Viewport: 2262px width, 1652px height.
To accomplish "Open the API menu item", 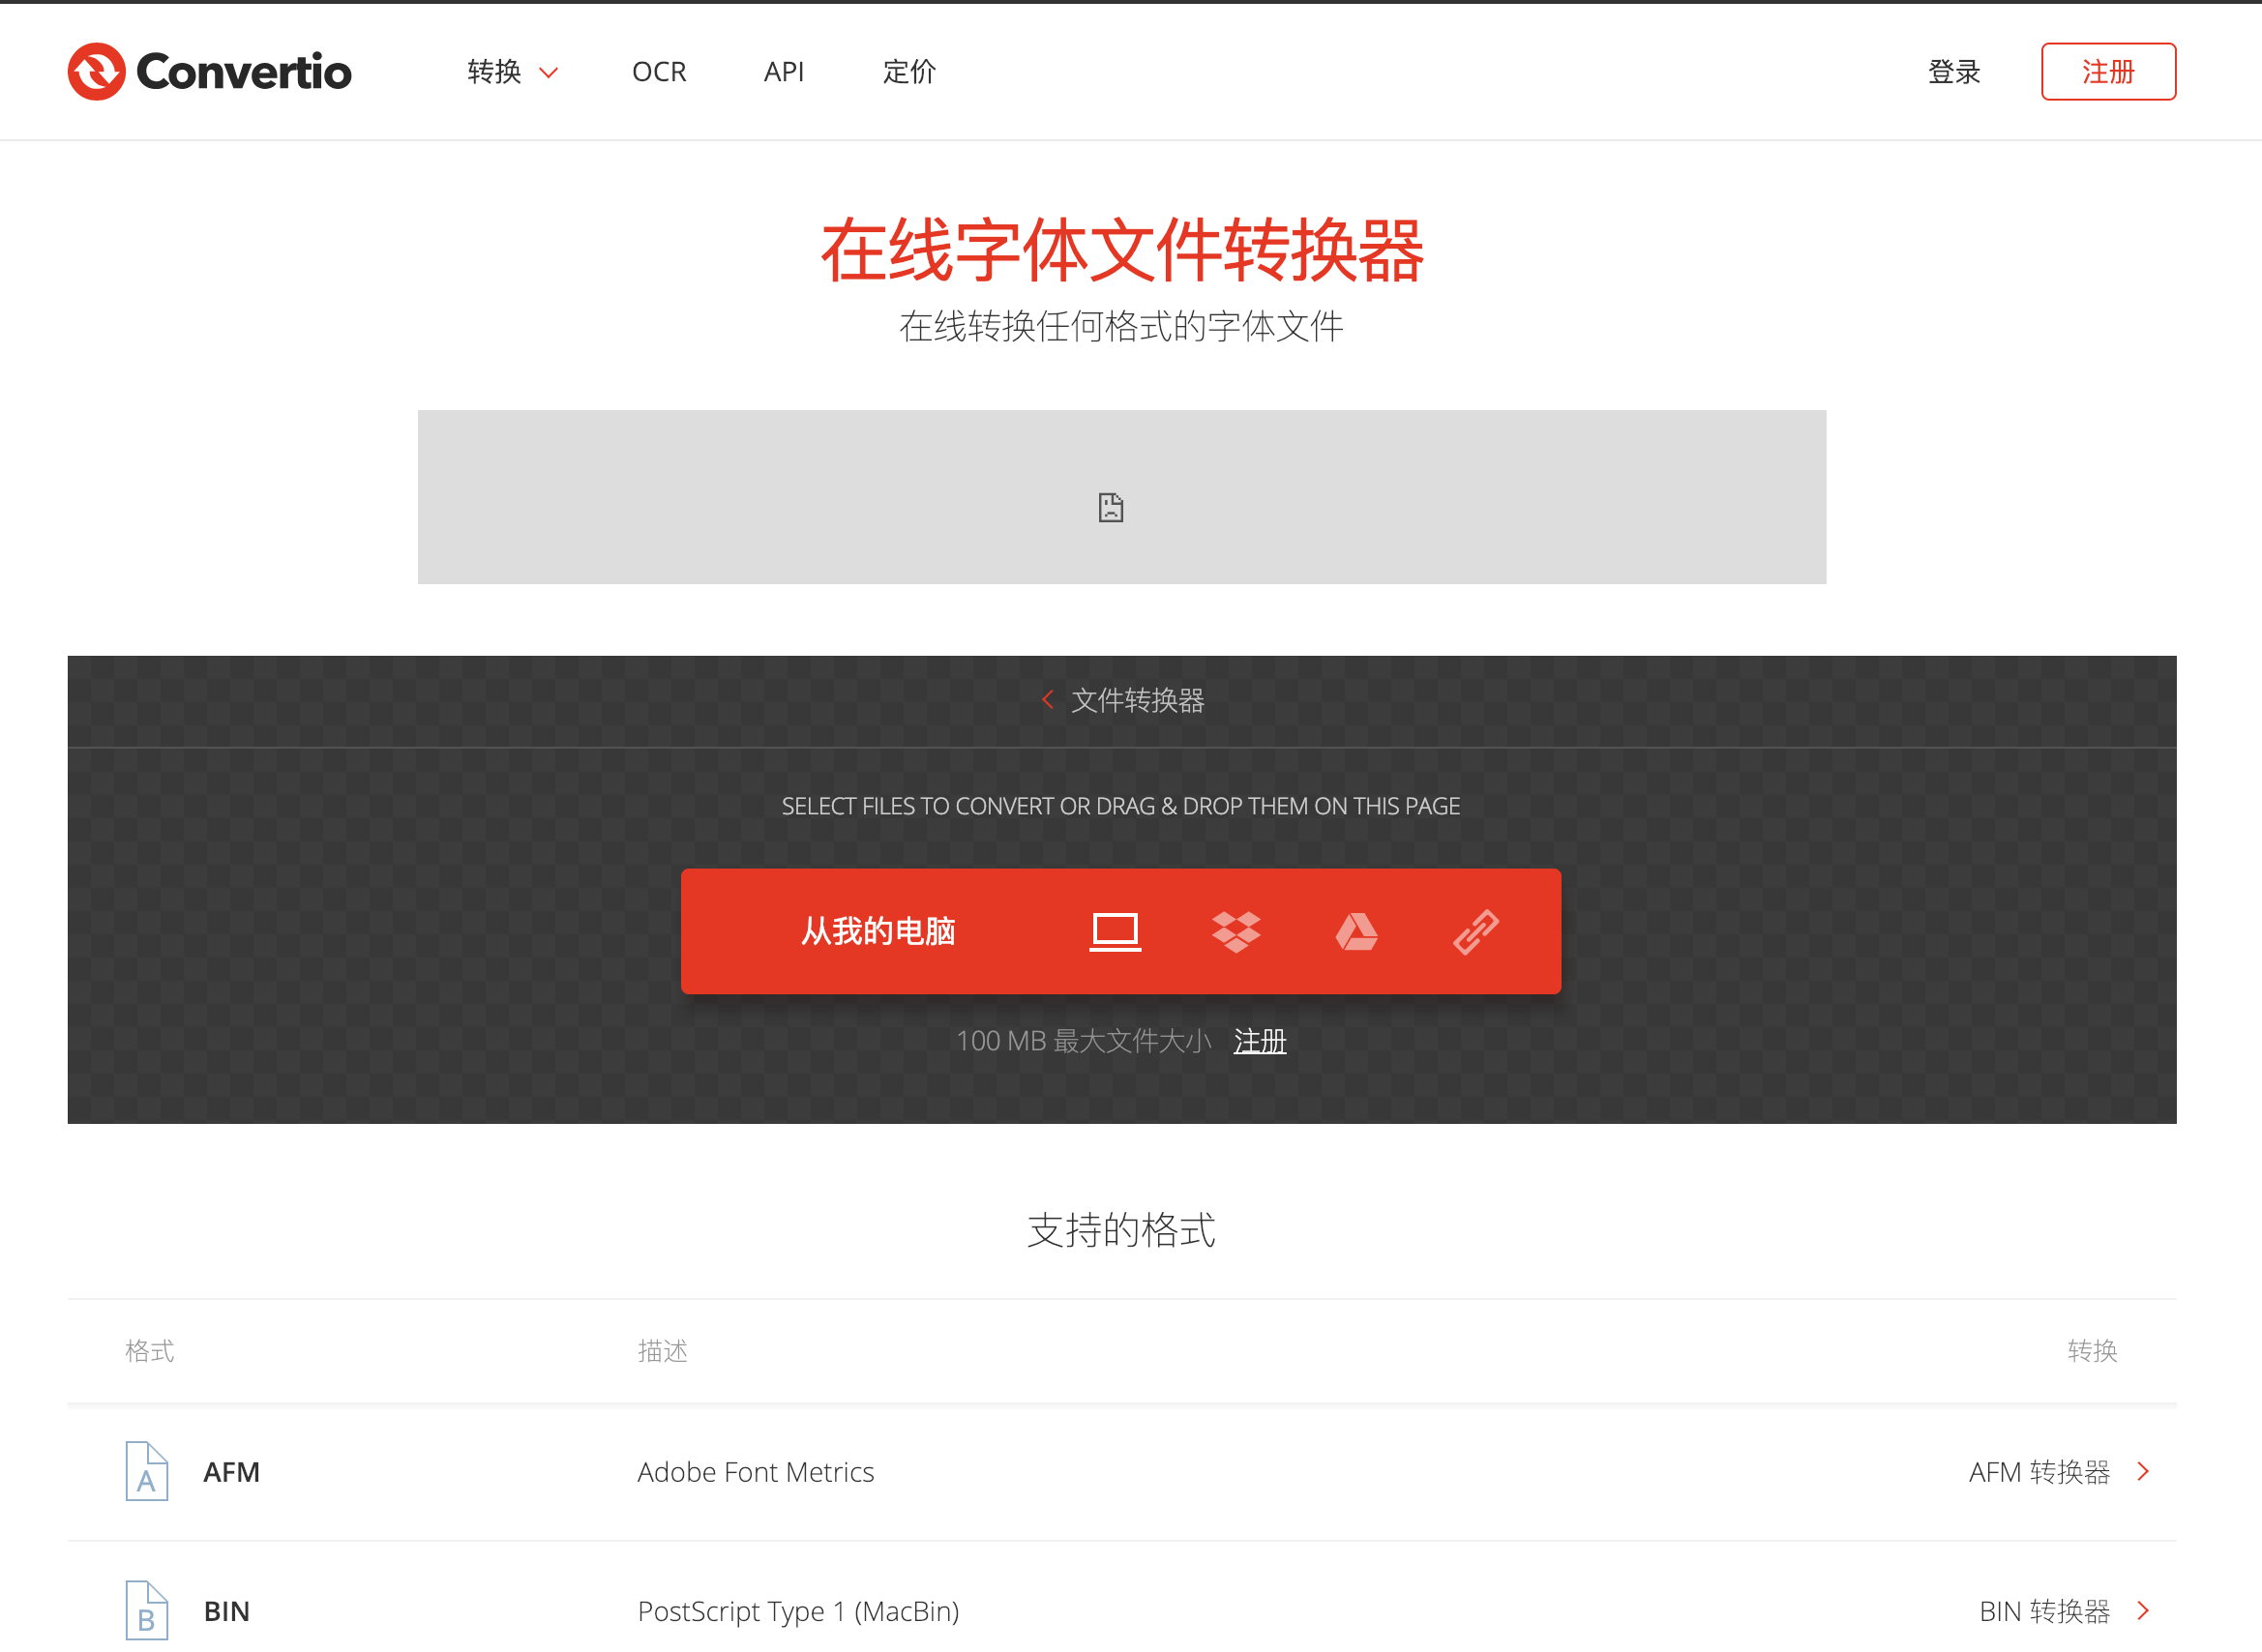I will (x=783, y=72).
